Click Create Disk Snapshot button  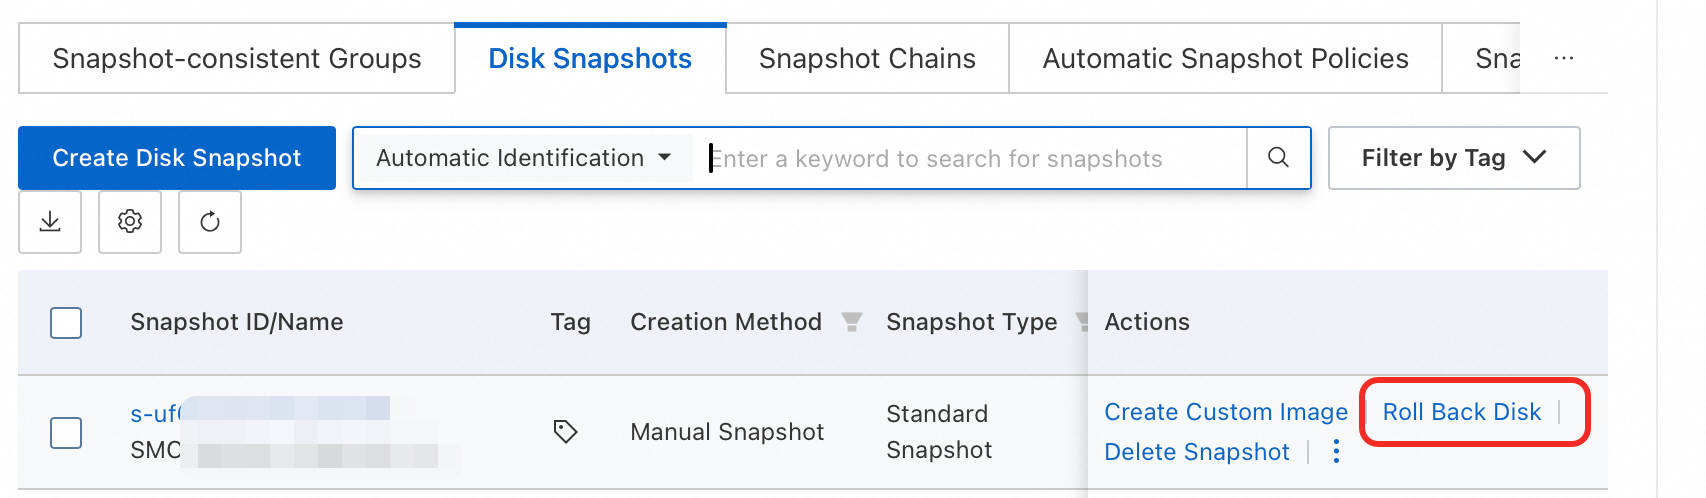(x=177, y=158)
